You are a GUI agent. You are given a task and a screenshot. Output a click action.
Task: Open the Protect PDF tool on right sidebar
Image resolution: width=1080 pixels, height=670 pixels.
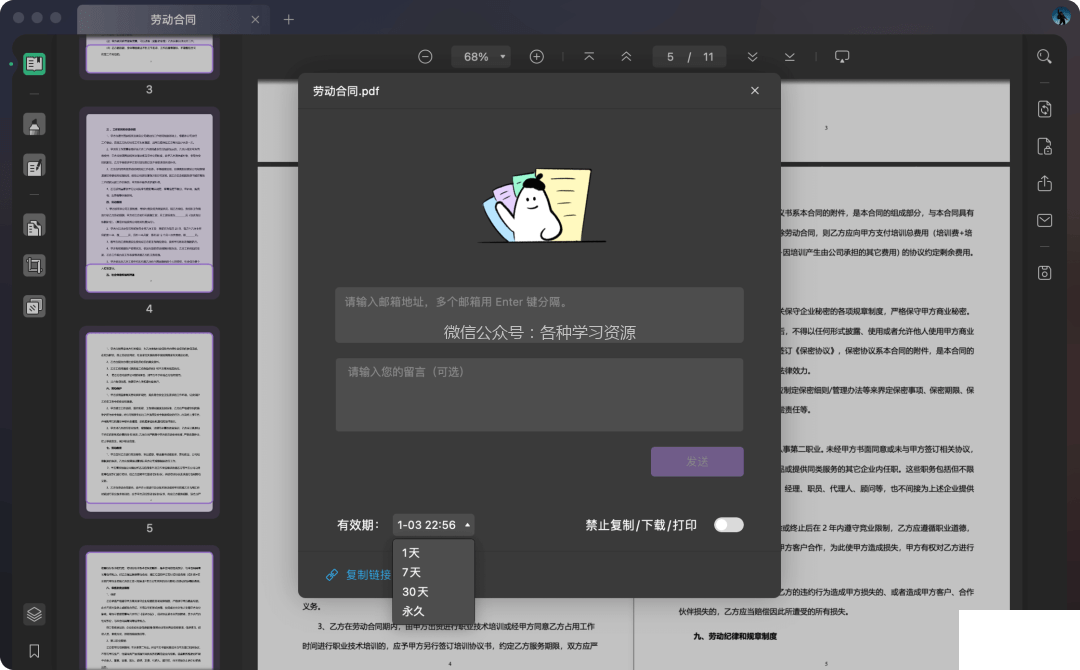[x=1044, y=146]
